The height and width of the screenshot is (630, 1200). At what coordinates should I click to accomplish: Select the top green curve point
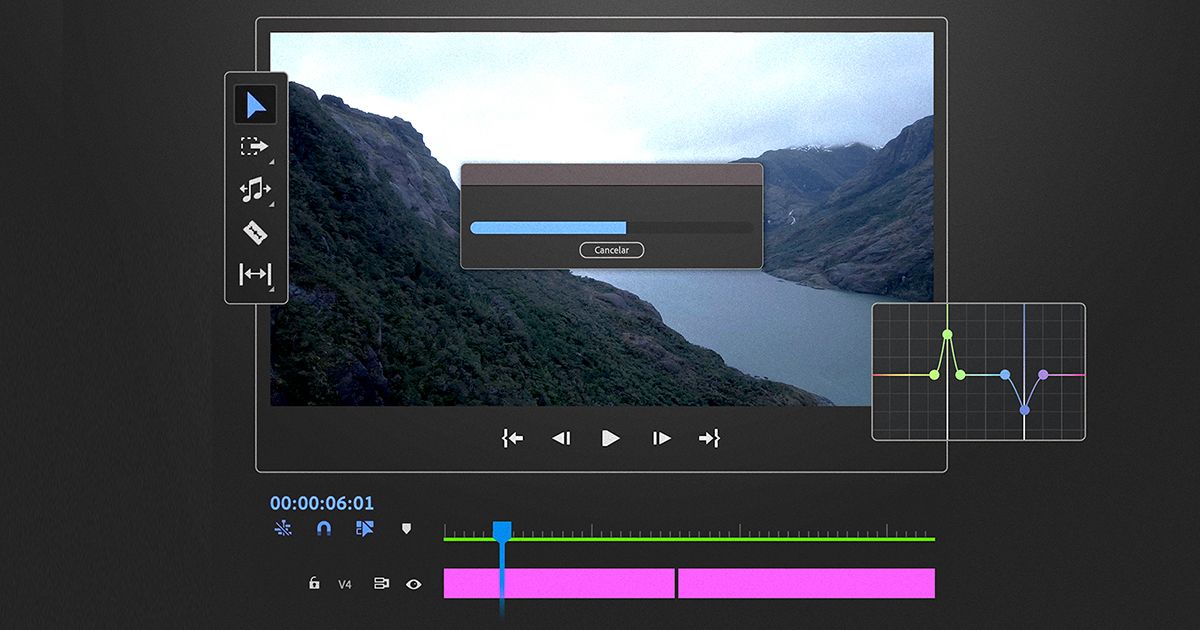click(948, 334)
